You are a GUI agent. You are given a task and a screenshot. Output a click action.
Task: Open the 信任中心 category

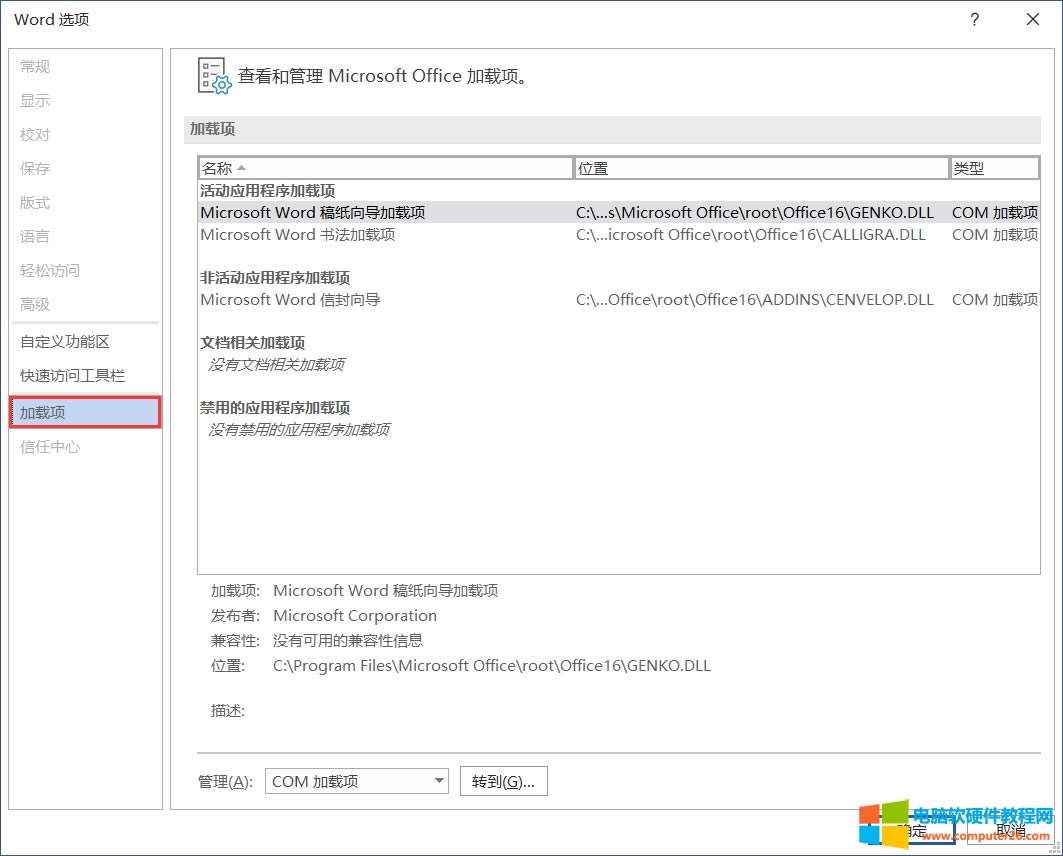click(x=50, y=447)
